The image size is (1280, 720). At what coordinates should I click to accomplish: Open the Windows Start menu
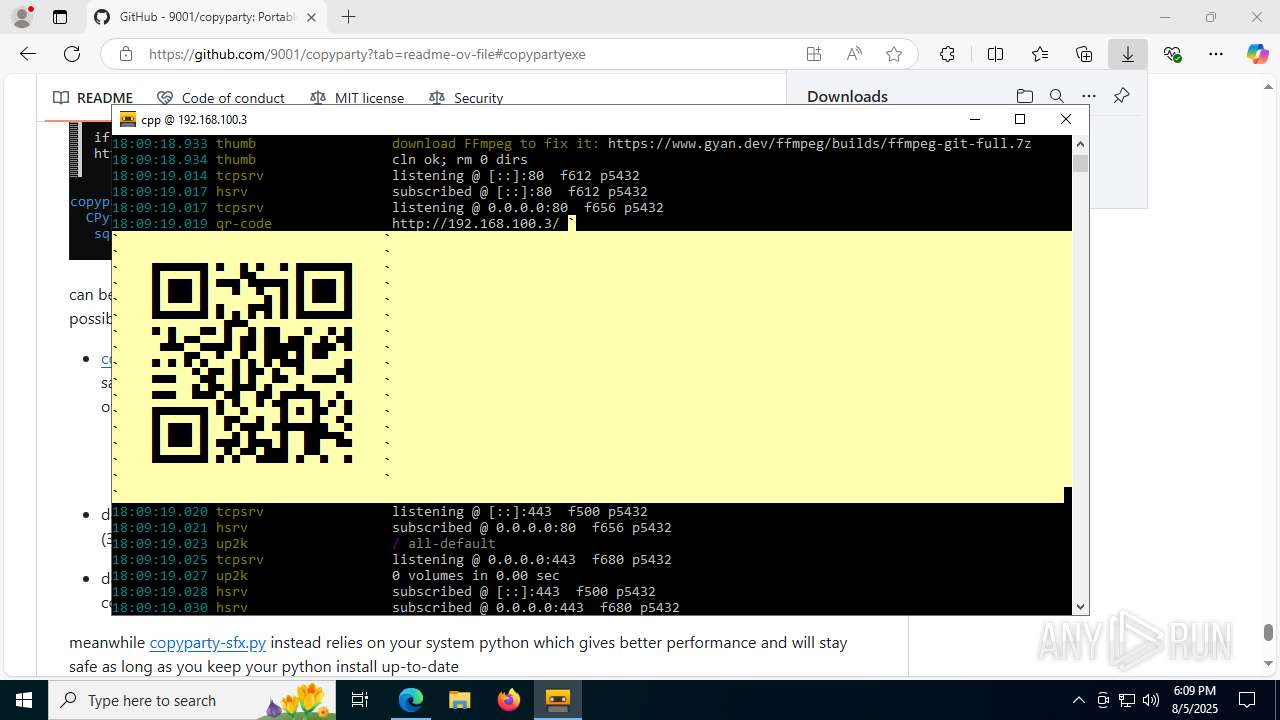pyautogui.click(x=24, y=700)
